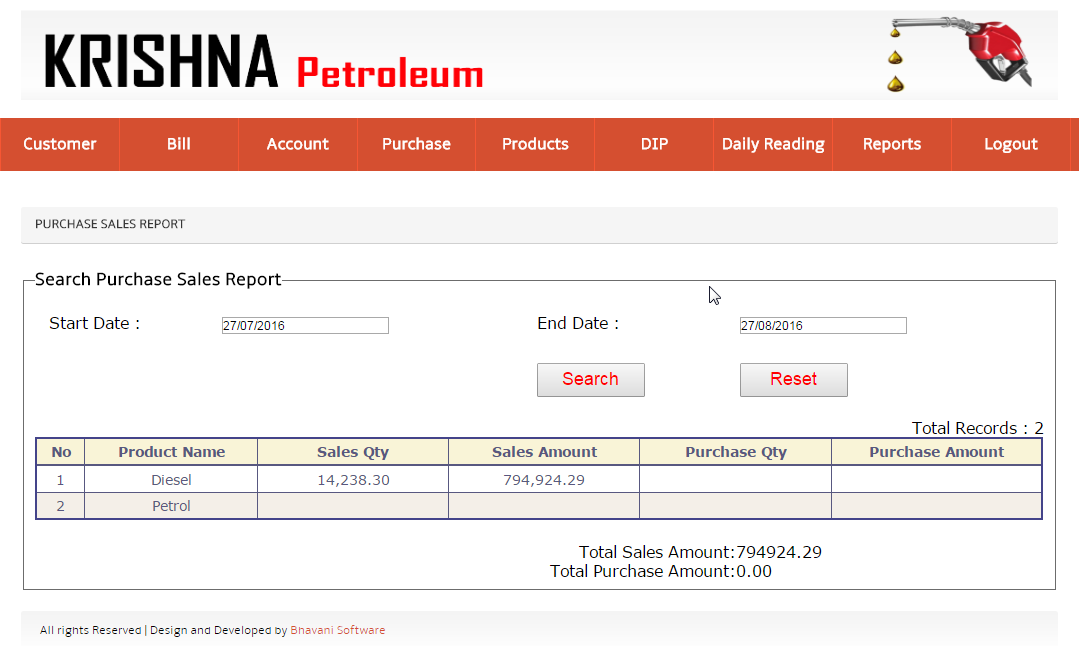This screenshot has height=646, width=1079.
Task: Click row number 1 cell
Action: (x=61, y=480)
